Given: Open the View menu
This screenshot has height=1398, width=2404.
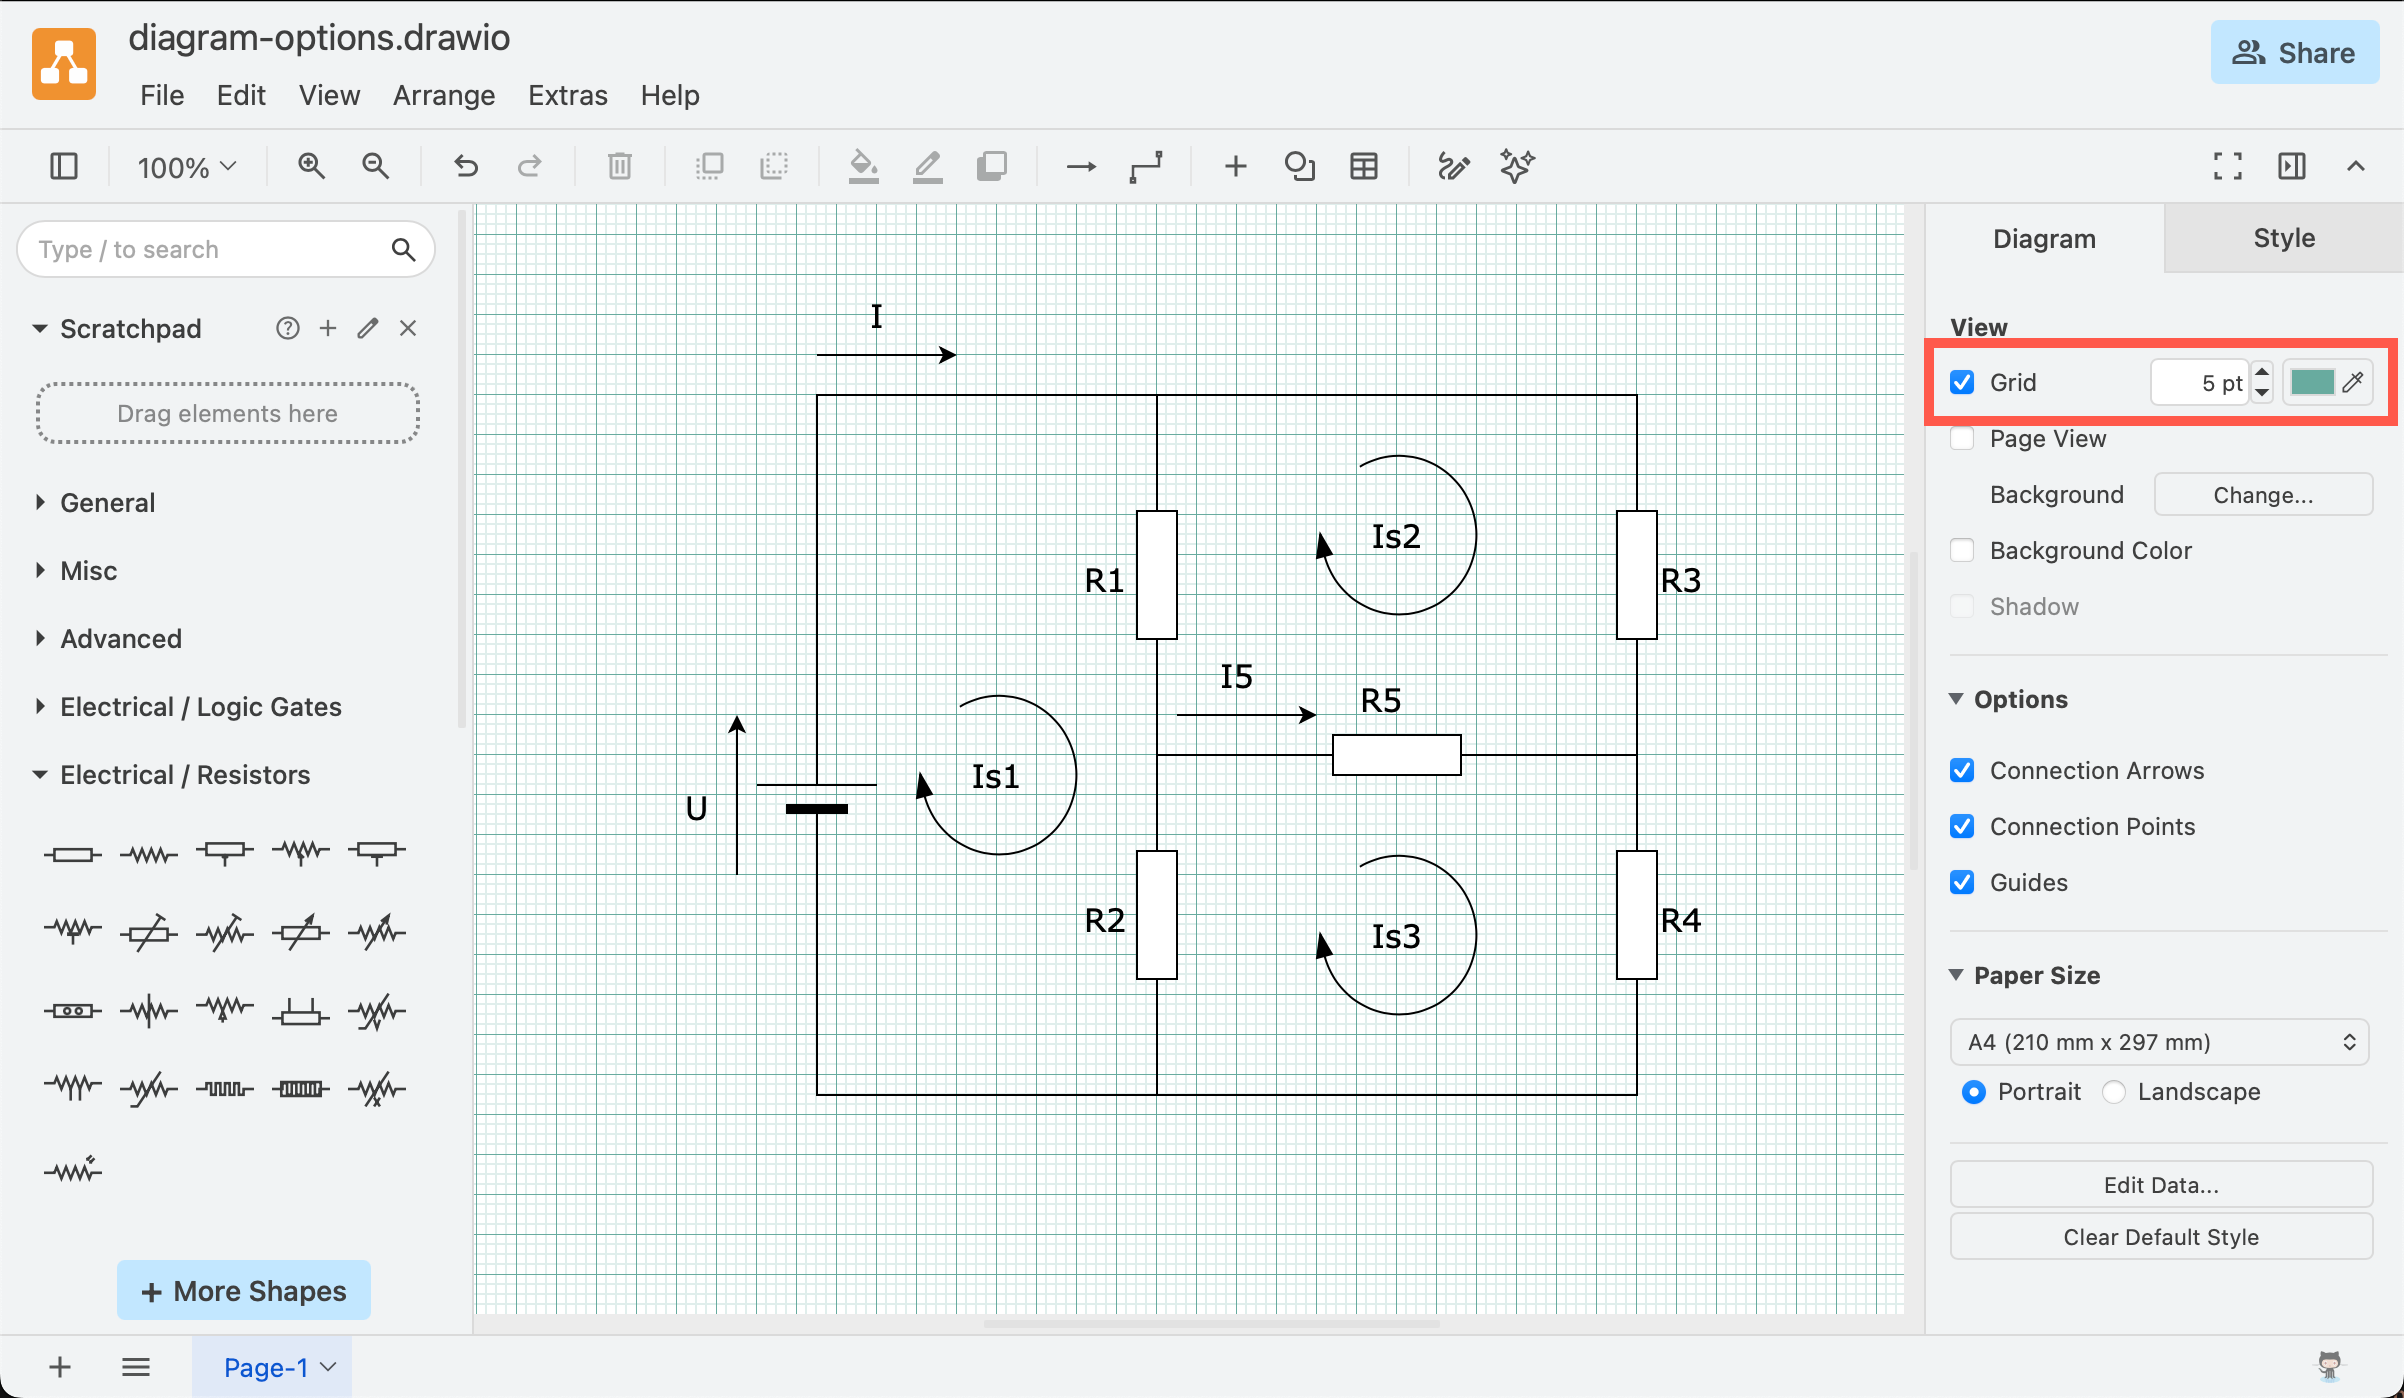Looking at the screenshot, I should 329,95.
